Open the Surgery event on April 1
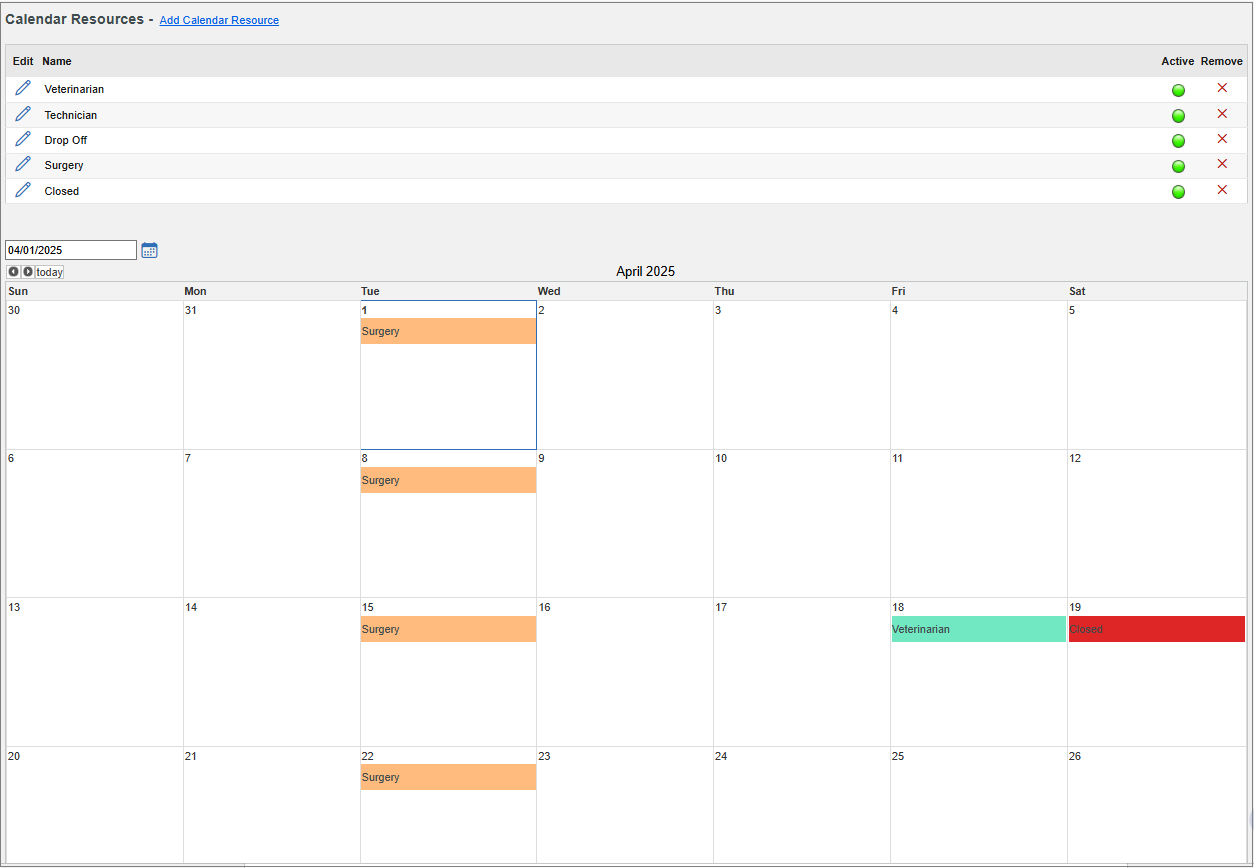 (x=448, y=331)
